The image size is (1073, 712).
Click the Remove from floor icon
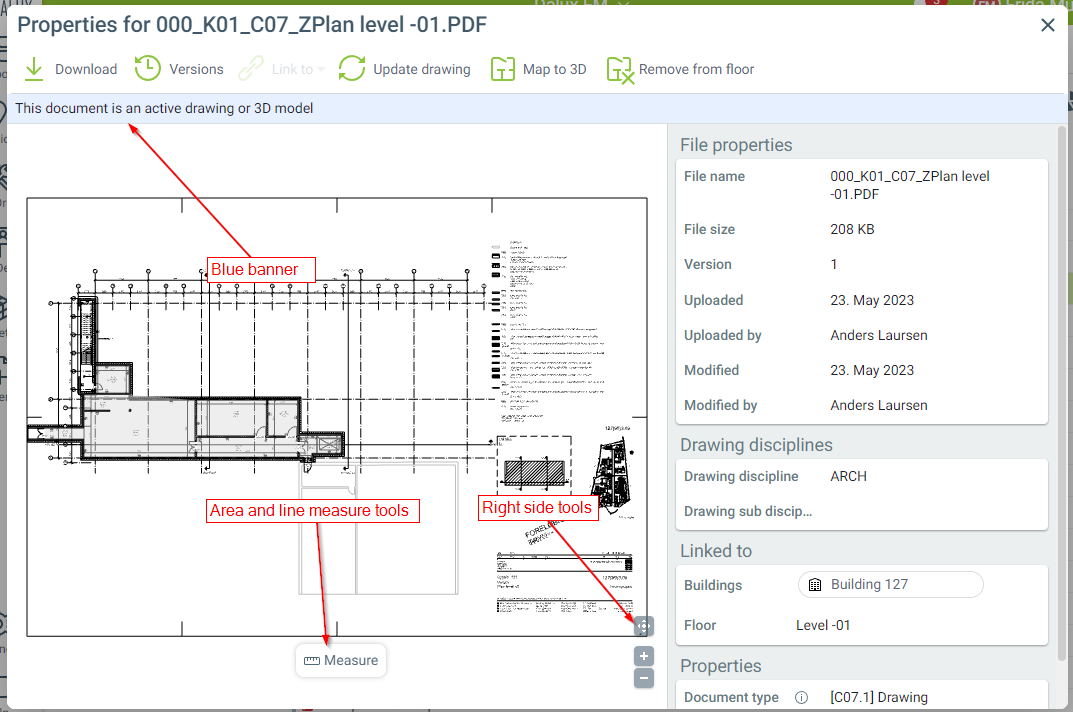tap(620, 69)
